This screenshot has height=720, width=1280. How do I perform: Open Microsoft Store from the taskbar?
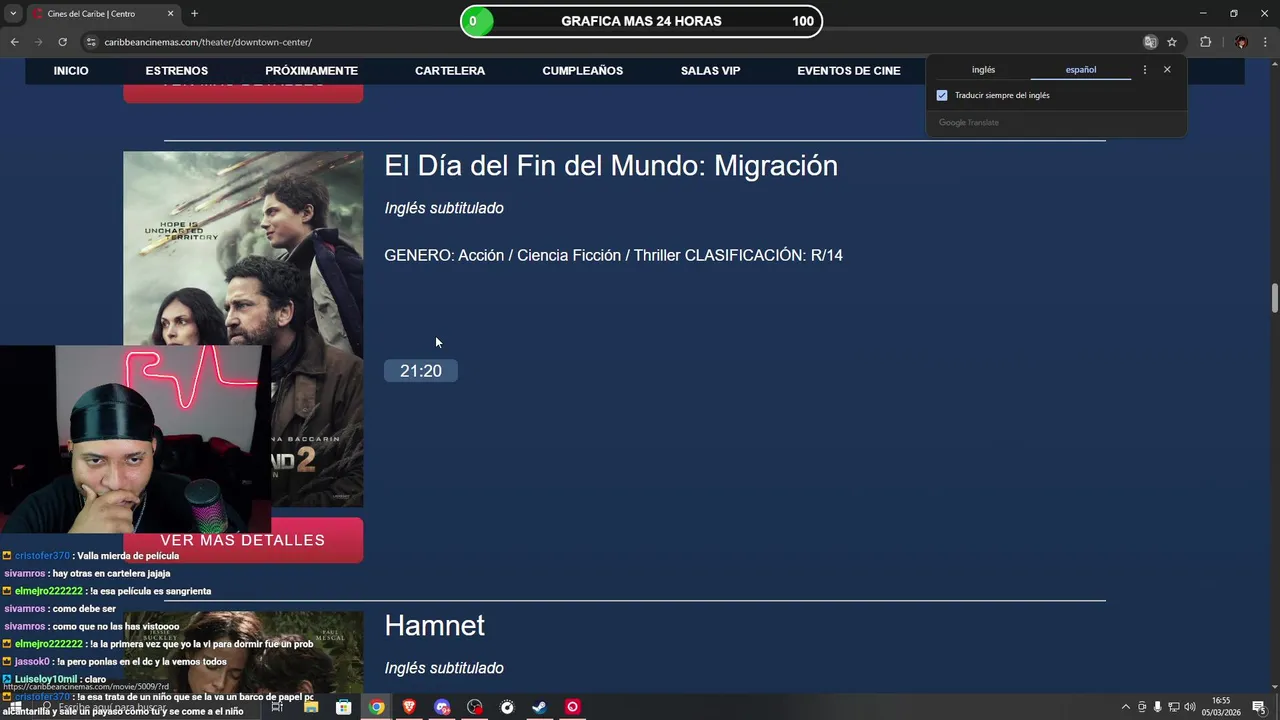[344, 707]
